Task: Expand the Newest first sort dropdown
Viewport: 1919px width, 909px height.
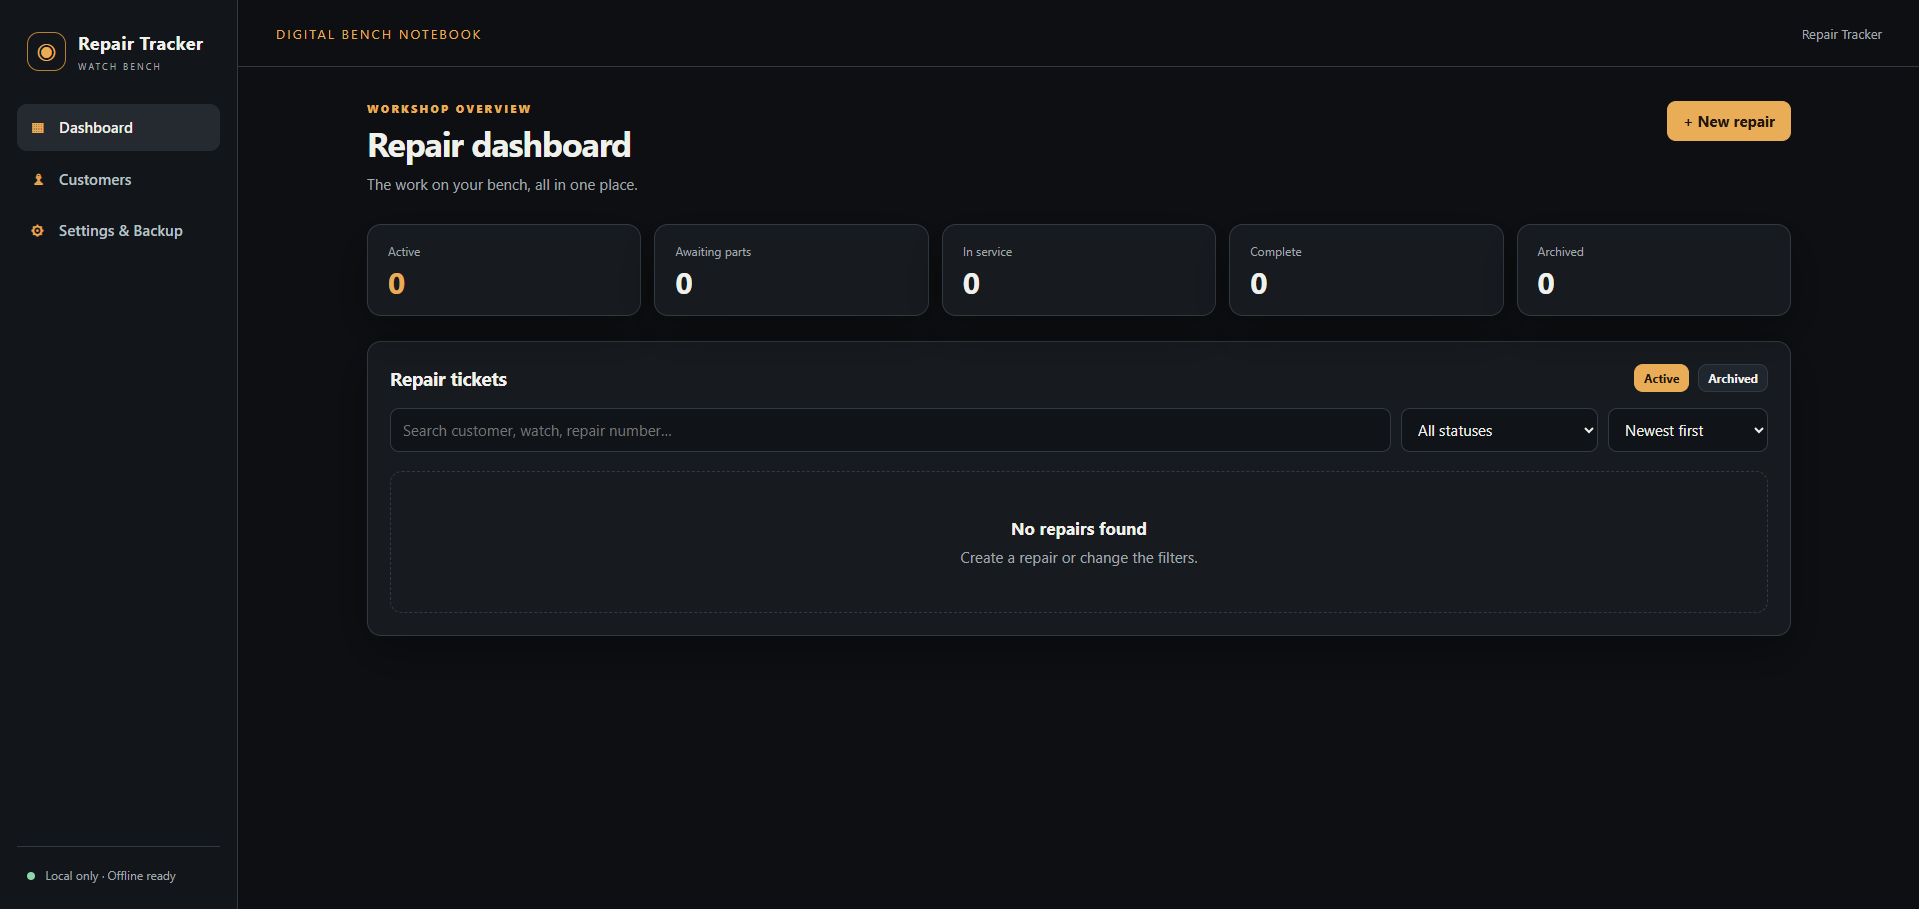Action: [1687, 430]
